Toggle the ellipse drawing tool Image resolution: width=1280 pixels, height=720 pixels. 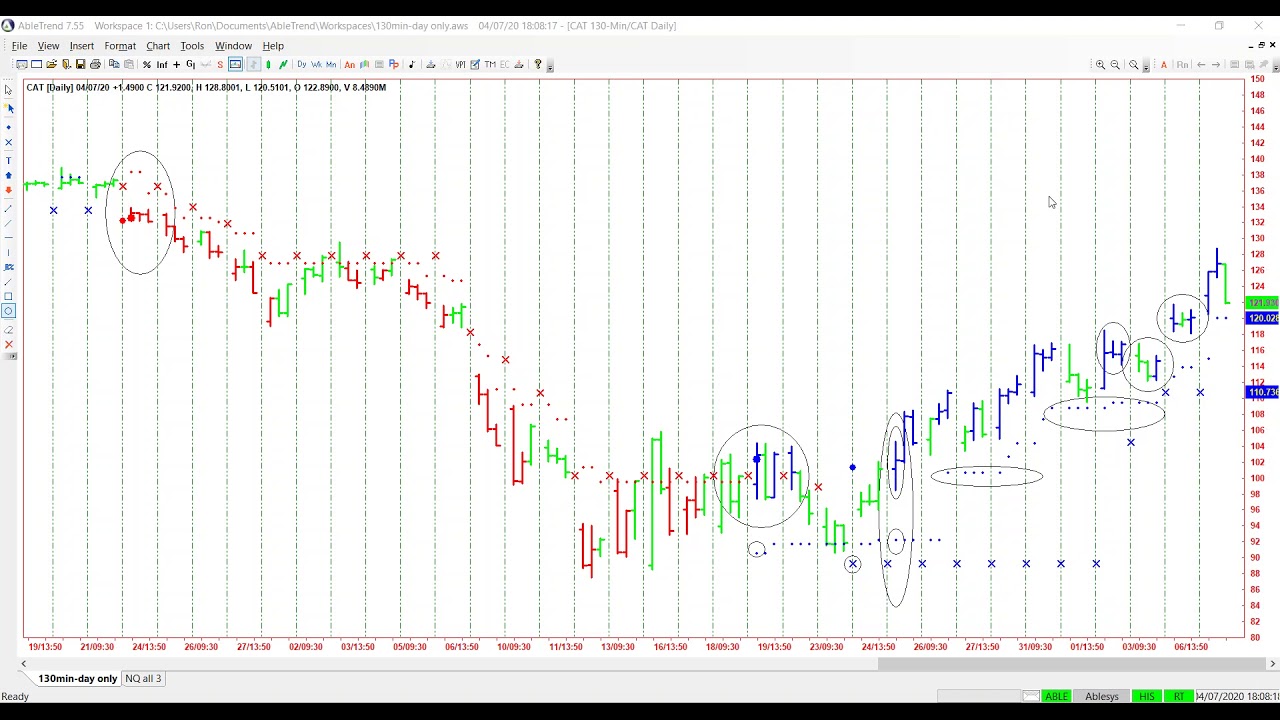[x=8, y=311]
